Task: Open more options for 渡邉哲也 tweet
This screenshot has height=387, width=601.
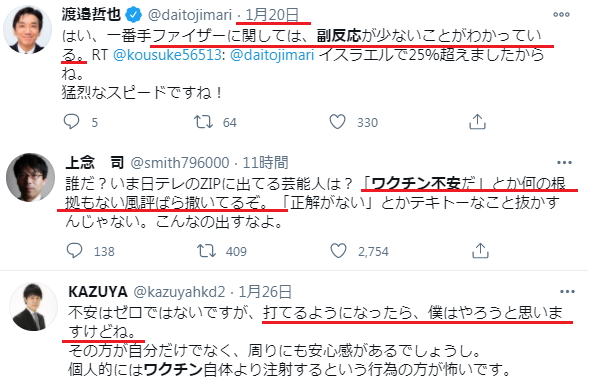Action: pyautogui.click(x=561, y=15)
